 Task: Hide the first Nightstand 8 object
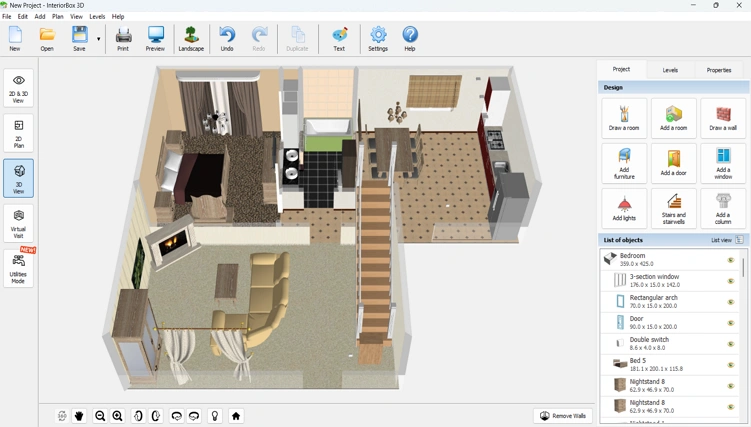[x=731, y=386]
